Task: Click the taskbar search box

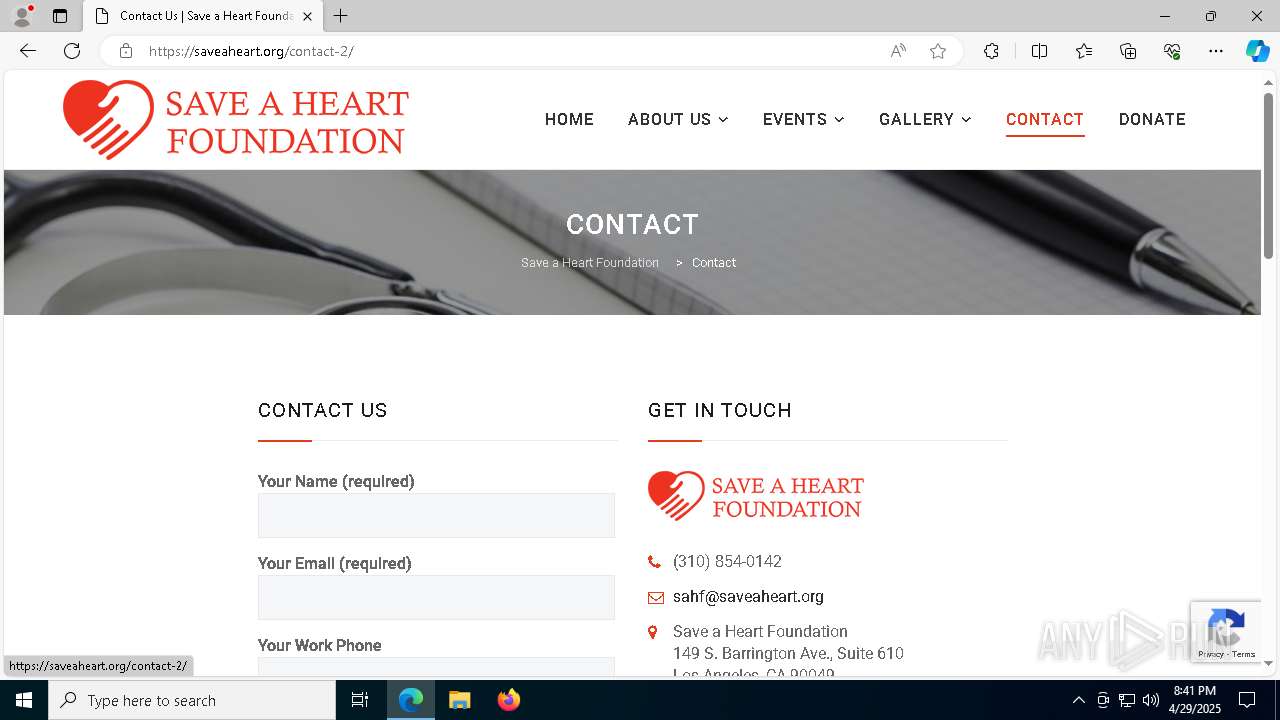Action: coord(192,700)
